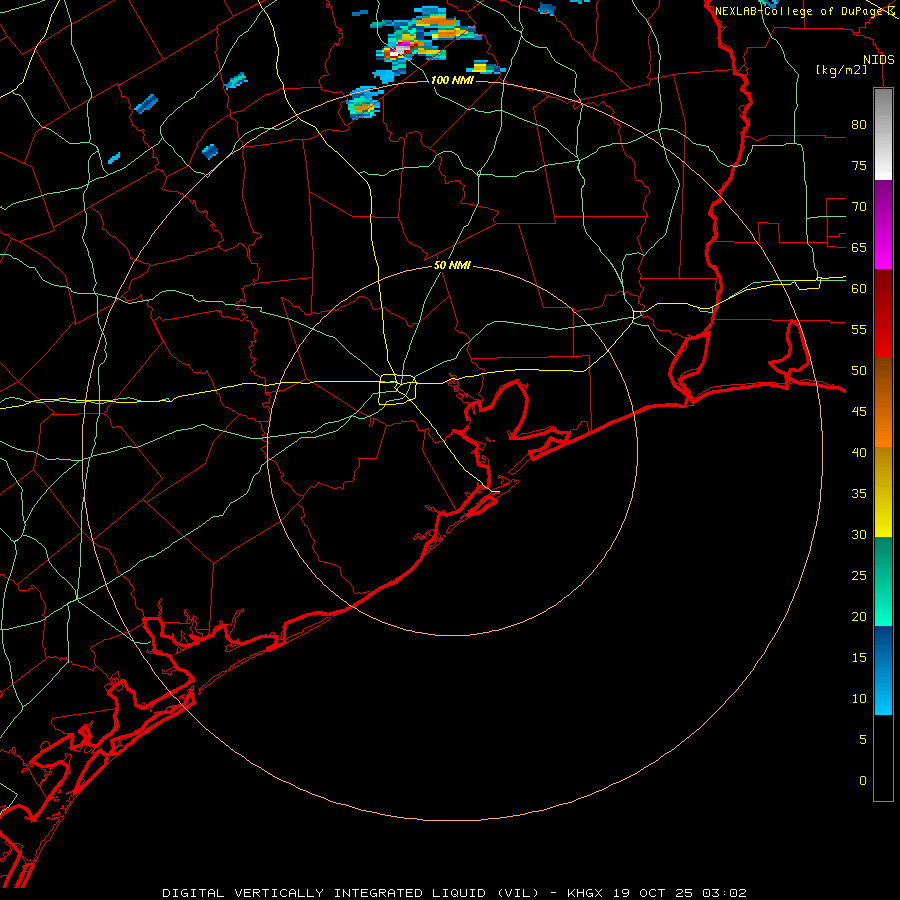Screen dimensions: 900x900
Task: Select the "50" value on the color scale
Action: 859,371
